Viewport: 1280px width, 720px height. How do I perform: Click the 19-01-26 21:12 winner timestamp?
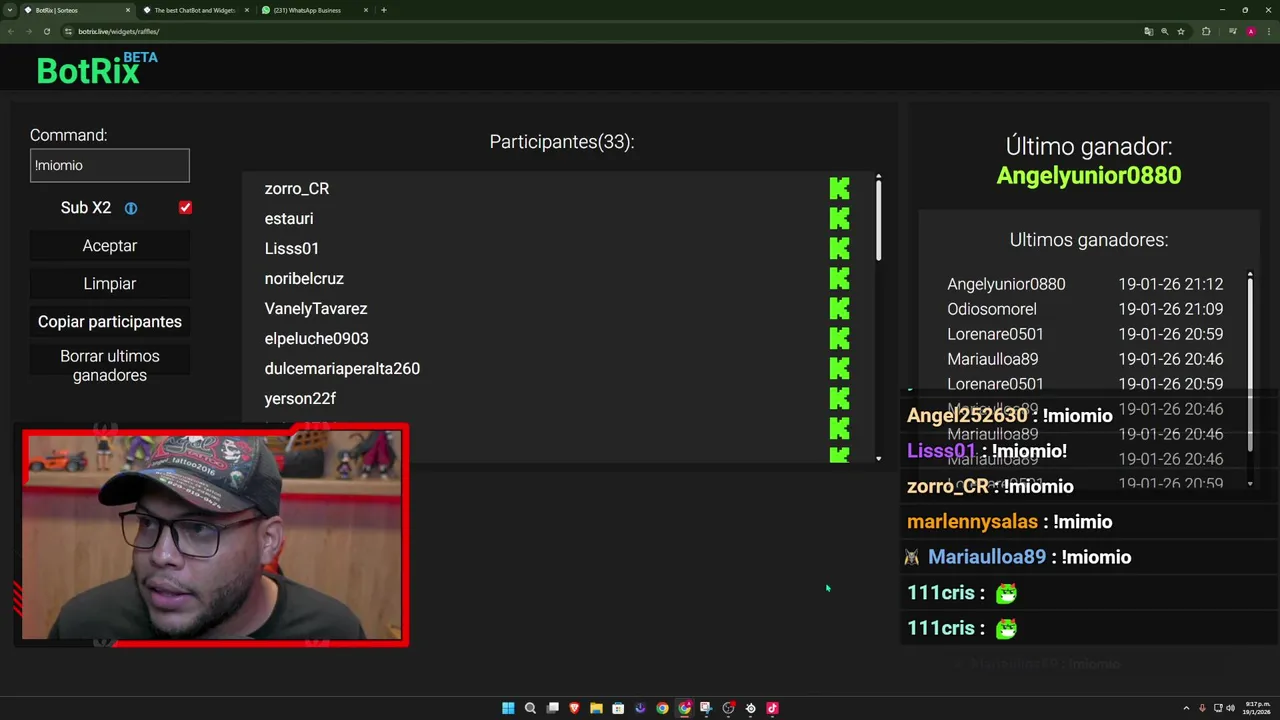point(1170,284)
